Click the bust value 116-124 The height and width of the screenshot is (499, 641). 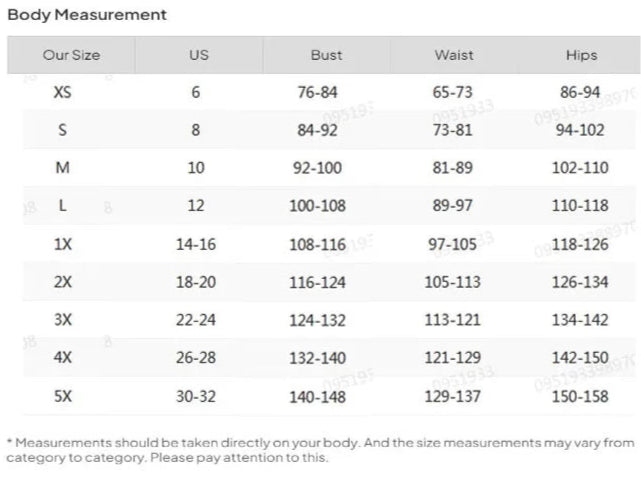[318, 282]
